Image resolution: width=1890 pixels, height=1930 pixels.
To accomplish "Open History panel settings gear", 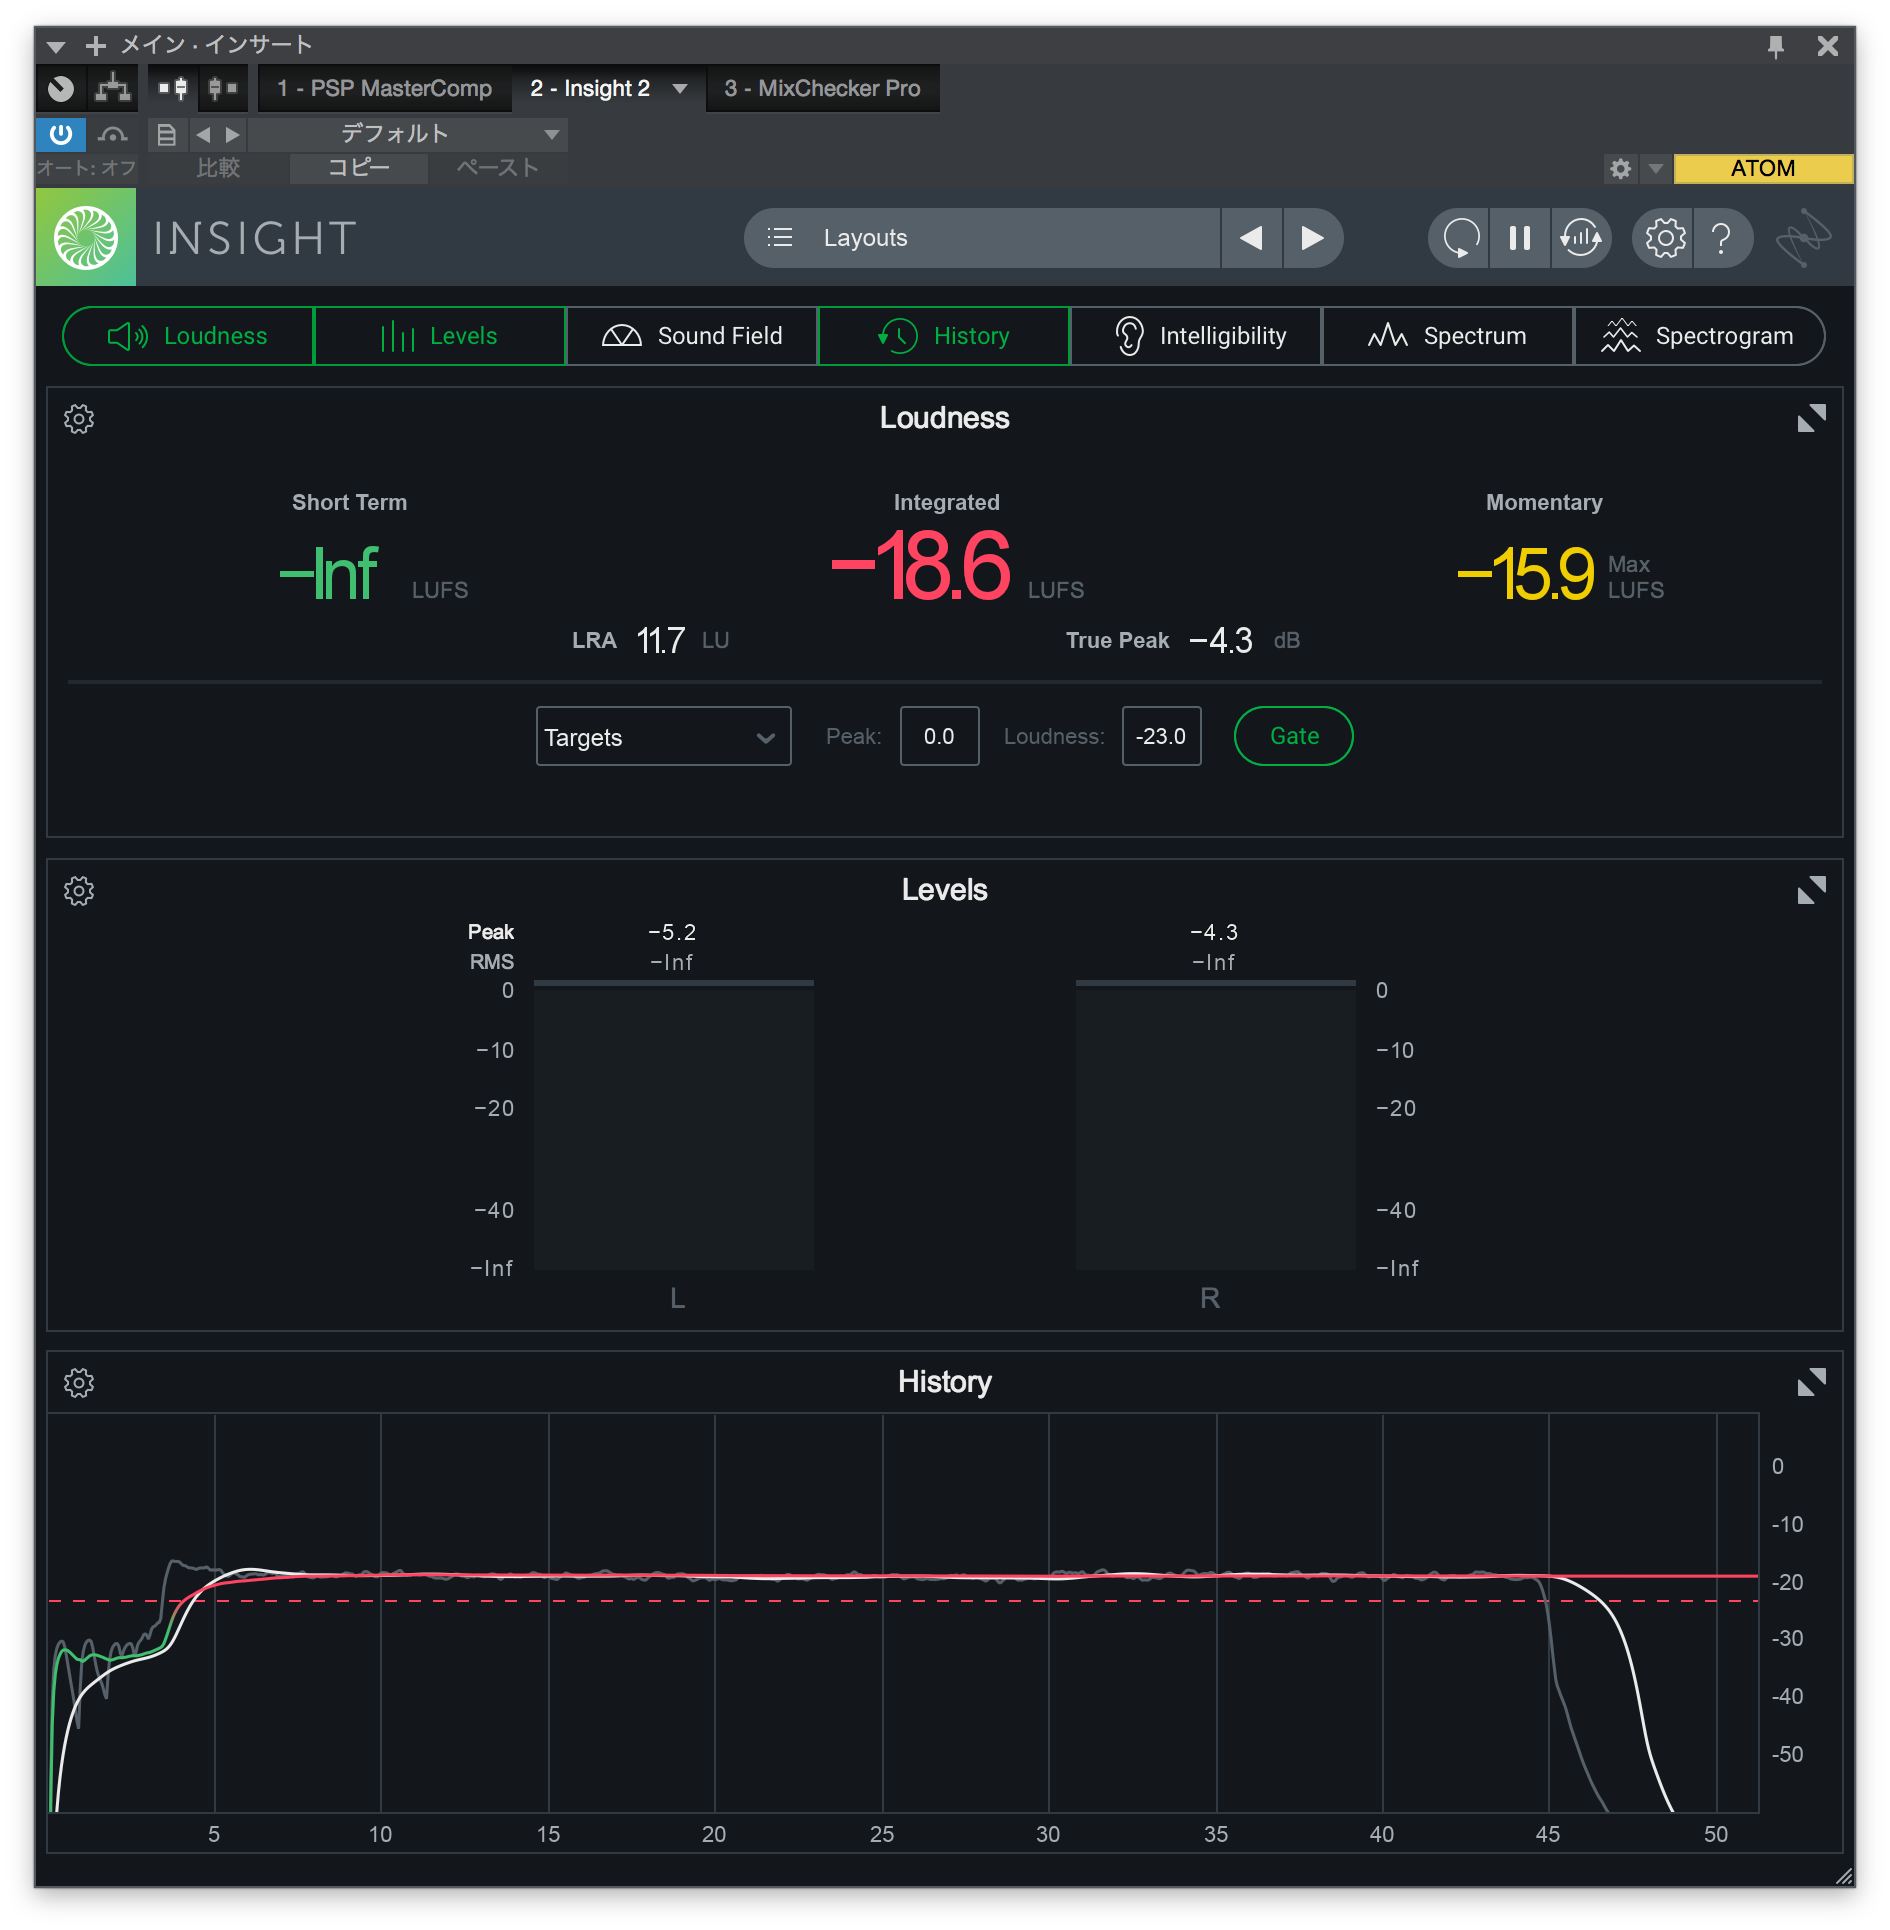I will [79, 1383].
